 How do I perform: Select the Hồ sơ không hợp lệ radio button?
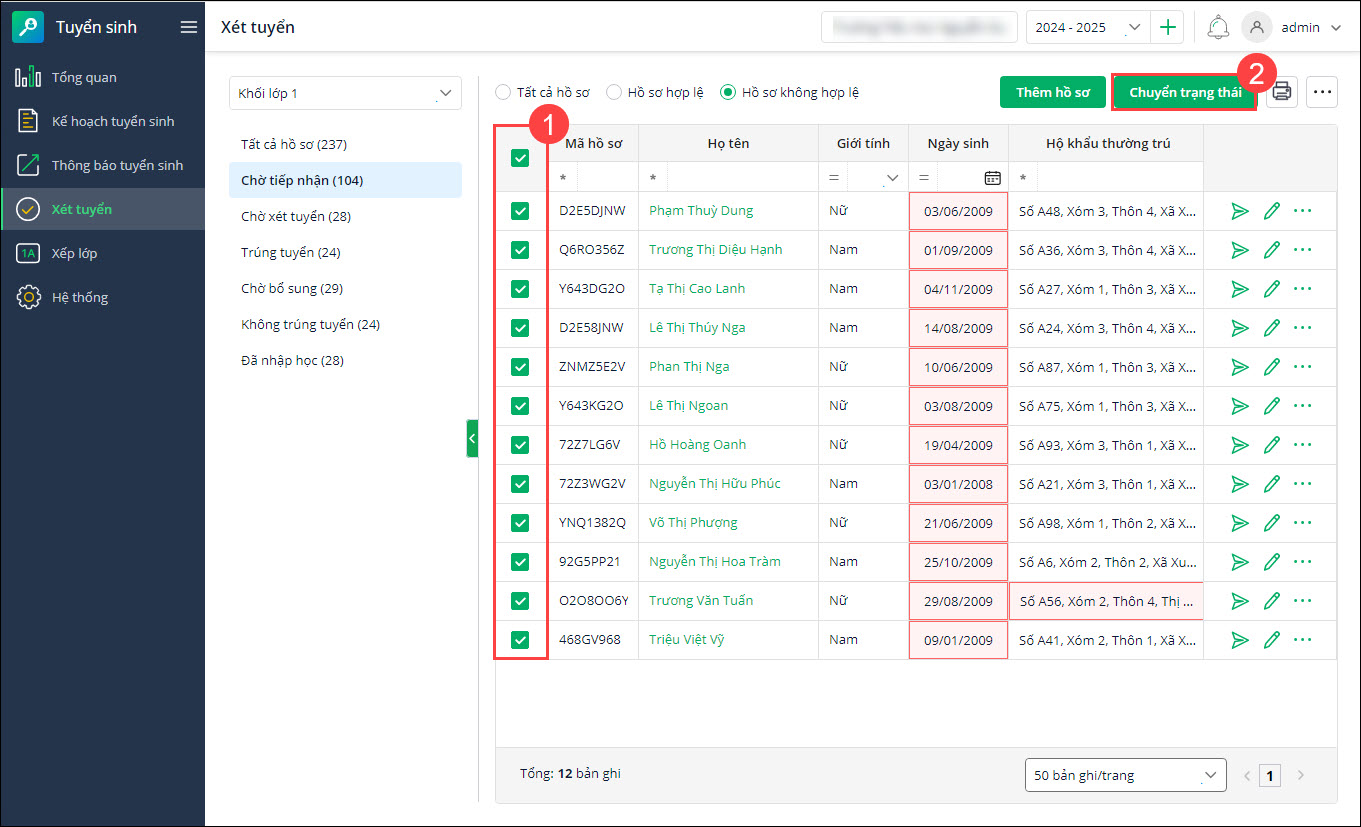pyautogui.click(x=729, y=92)
